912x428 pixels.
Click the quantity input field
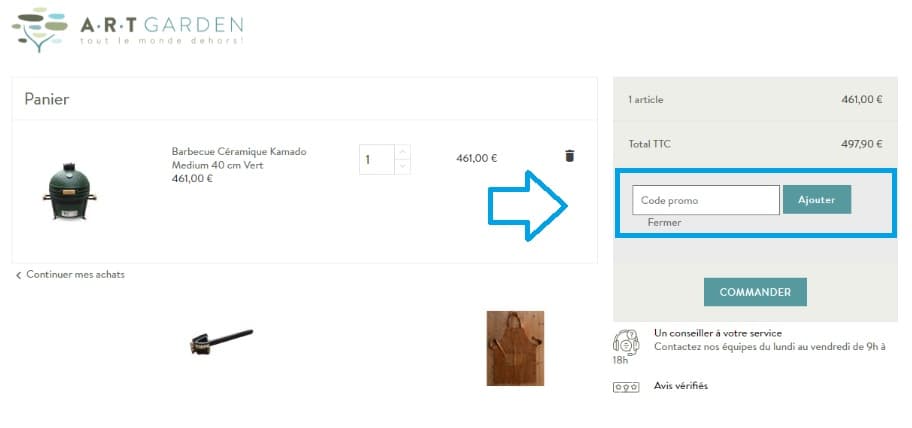click(377, 159)
